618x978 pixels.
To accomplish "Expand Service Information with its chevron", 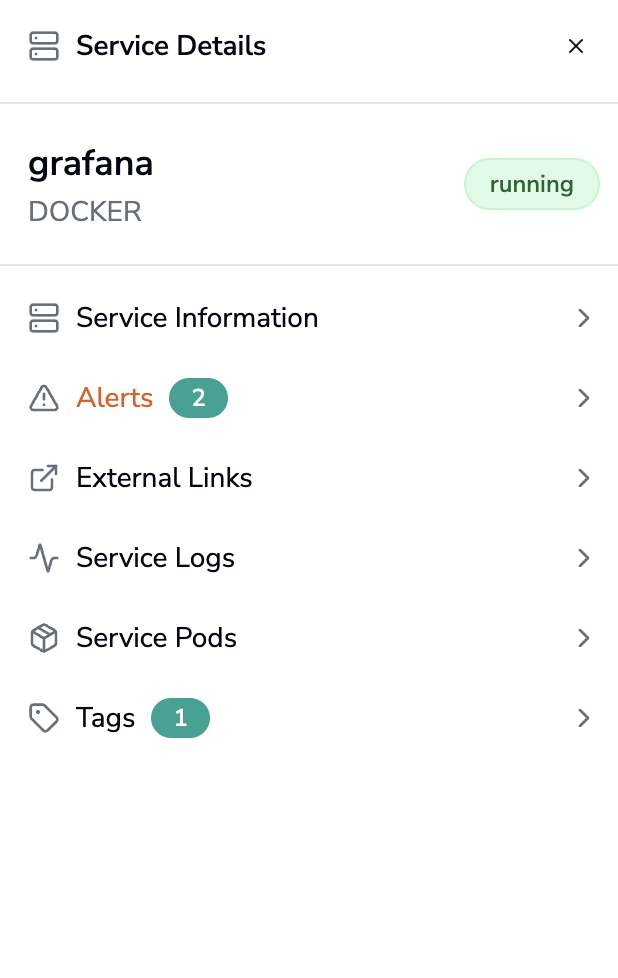I will (x=584, y=318).
